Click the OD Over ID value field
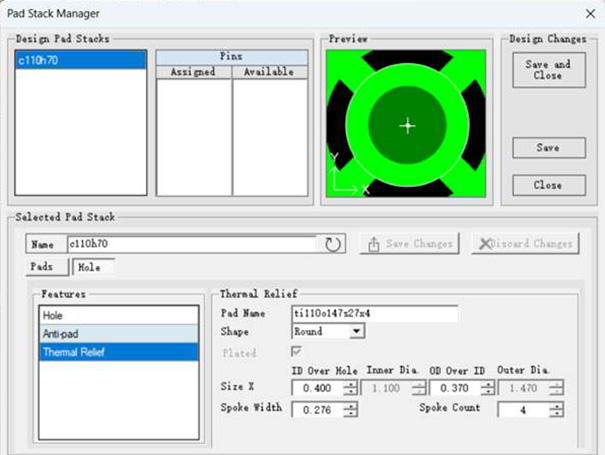Viewport: 605px width, 455px height. tap(455, 388)
